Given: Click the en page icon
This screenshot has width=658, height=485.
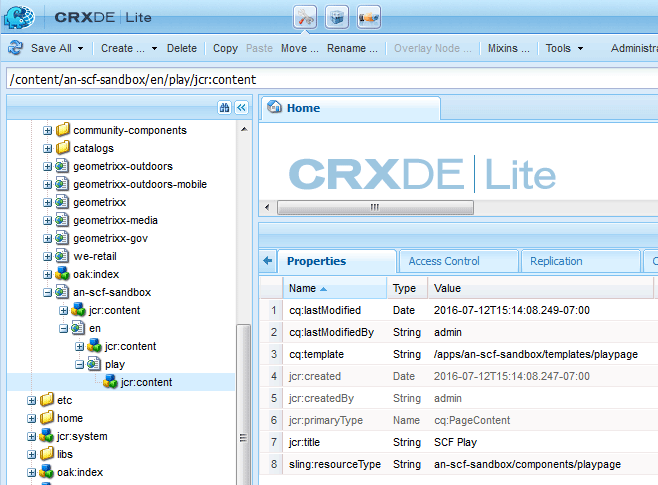Looking at the screenshot, I should point(78,328).
